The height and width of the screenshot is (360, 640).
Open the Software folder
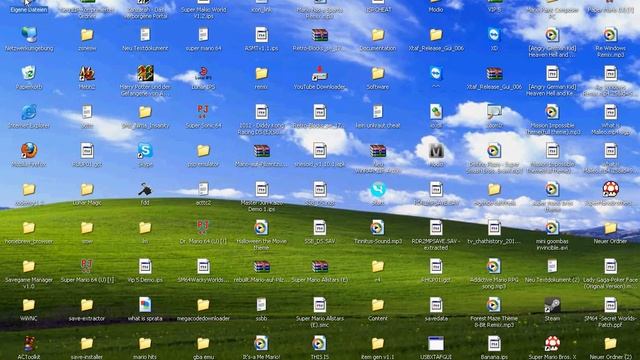click(x=378, y=73)
